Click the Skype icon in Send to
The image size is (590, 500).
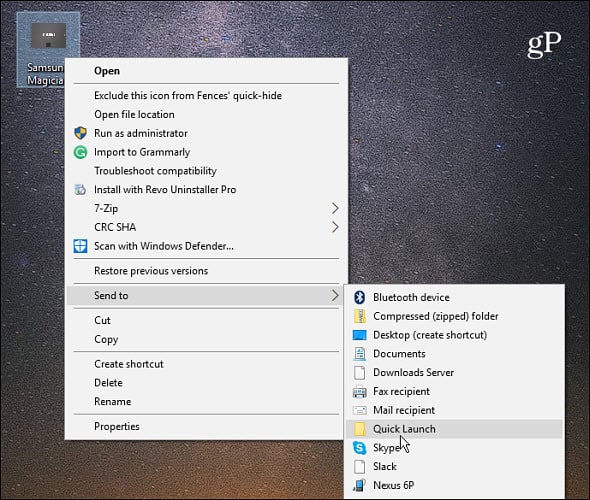360,448
